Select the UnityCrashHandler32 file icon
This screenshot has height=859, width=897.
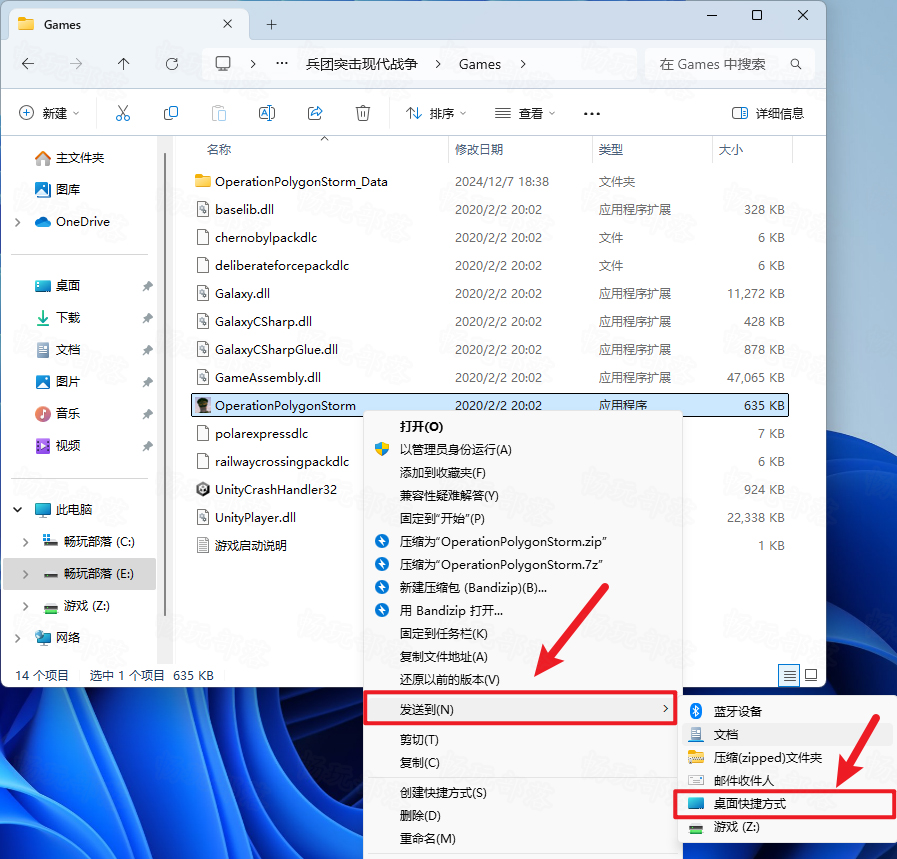(x=203, y=490)
